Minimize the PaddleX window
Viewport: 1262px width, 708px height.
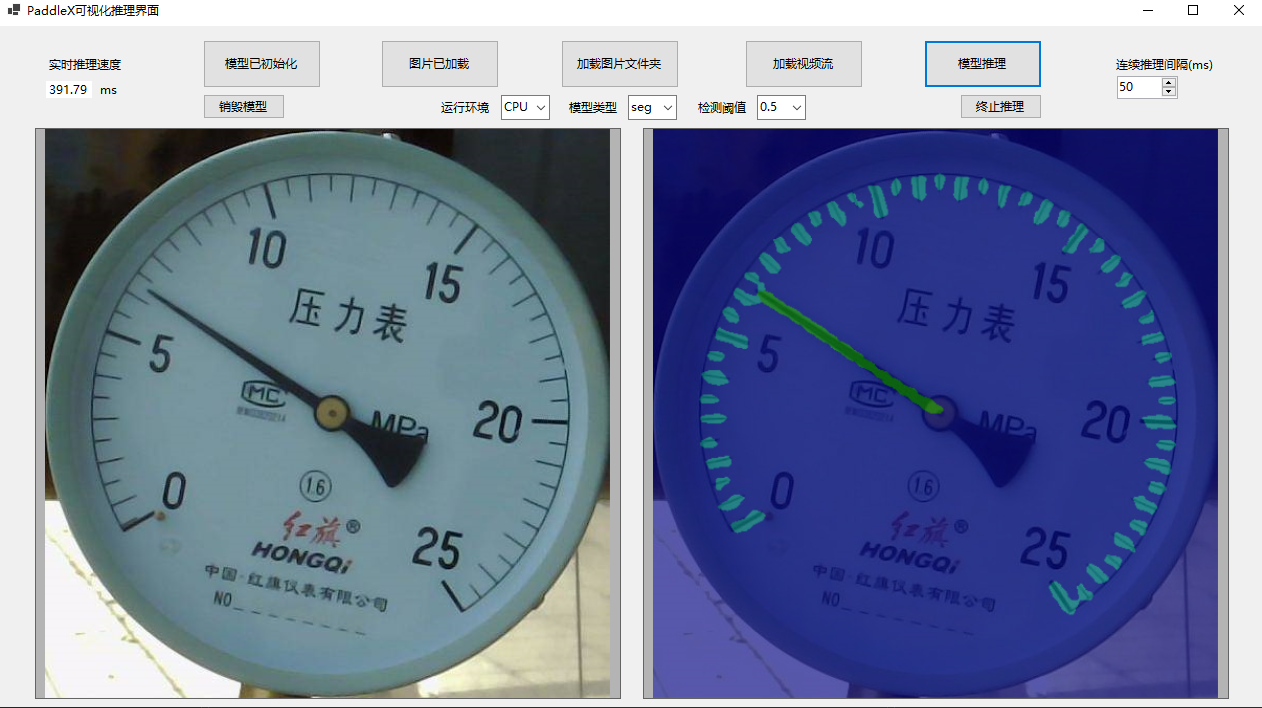(1147, 10)
